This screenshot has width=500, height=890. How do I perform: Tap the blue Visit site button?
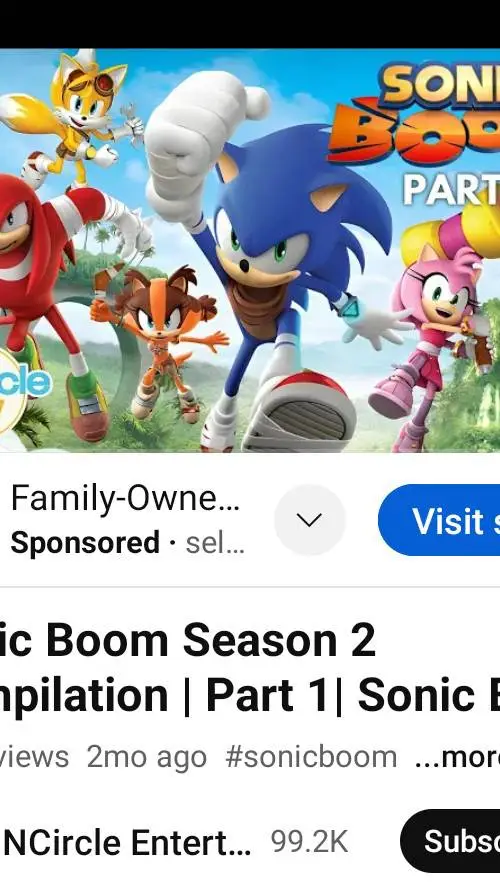(x=439, y=520)
